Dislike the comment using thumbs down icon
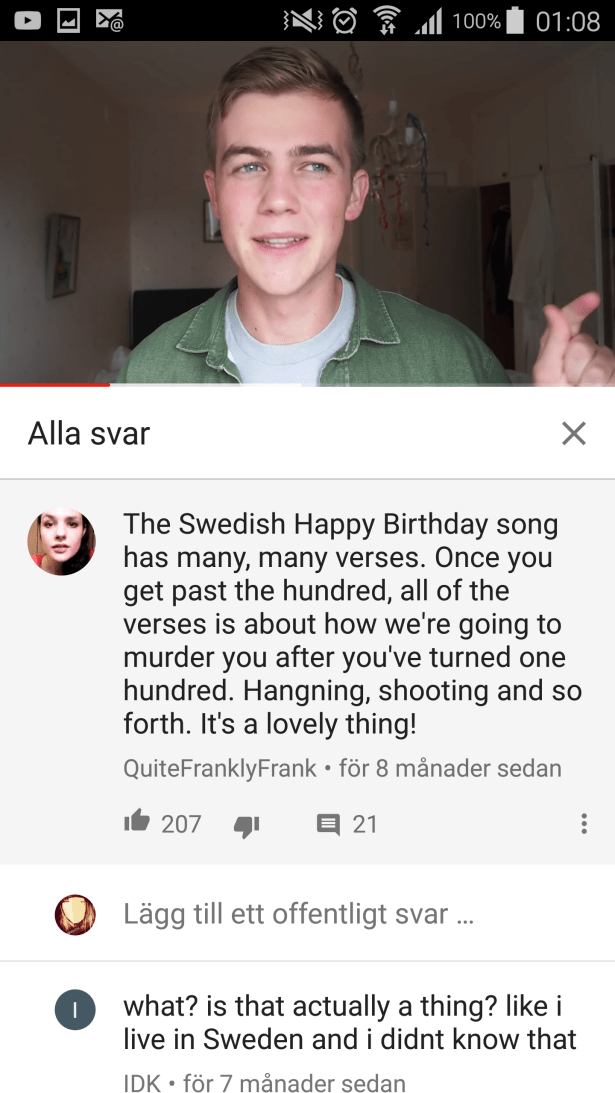The height and width of the screenshot is (1093, 615). [x=246, y=826]
